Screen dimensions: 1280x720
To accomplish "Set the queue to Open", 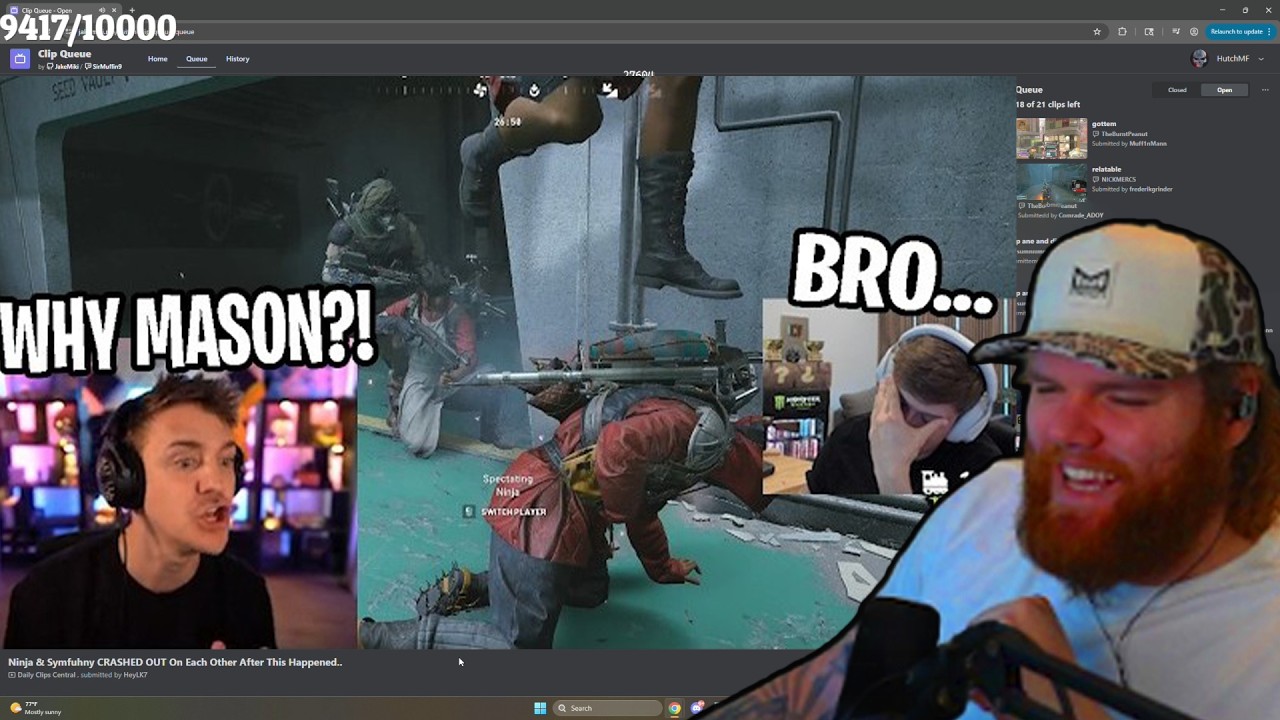I will tap(1224, 90).
